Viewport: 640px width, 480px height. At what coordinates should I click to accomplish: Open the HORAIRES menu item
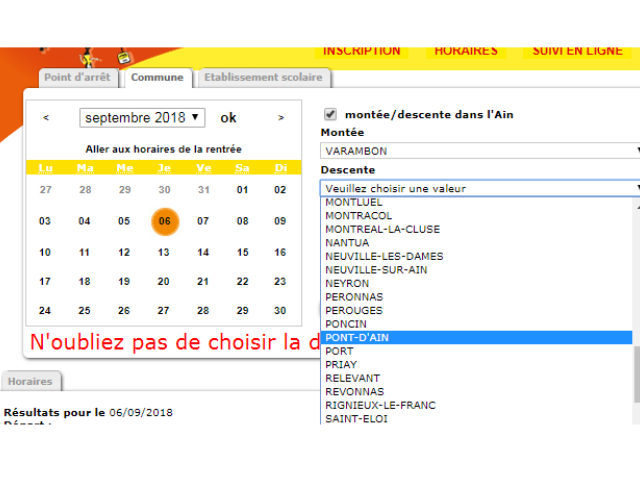coord(465,51)
